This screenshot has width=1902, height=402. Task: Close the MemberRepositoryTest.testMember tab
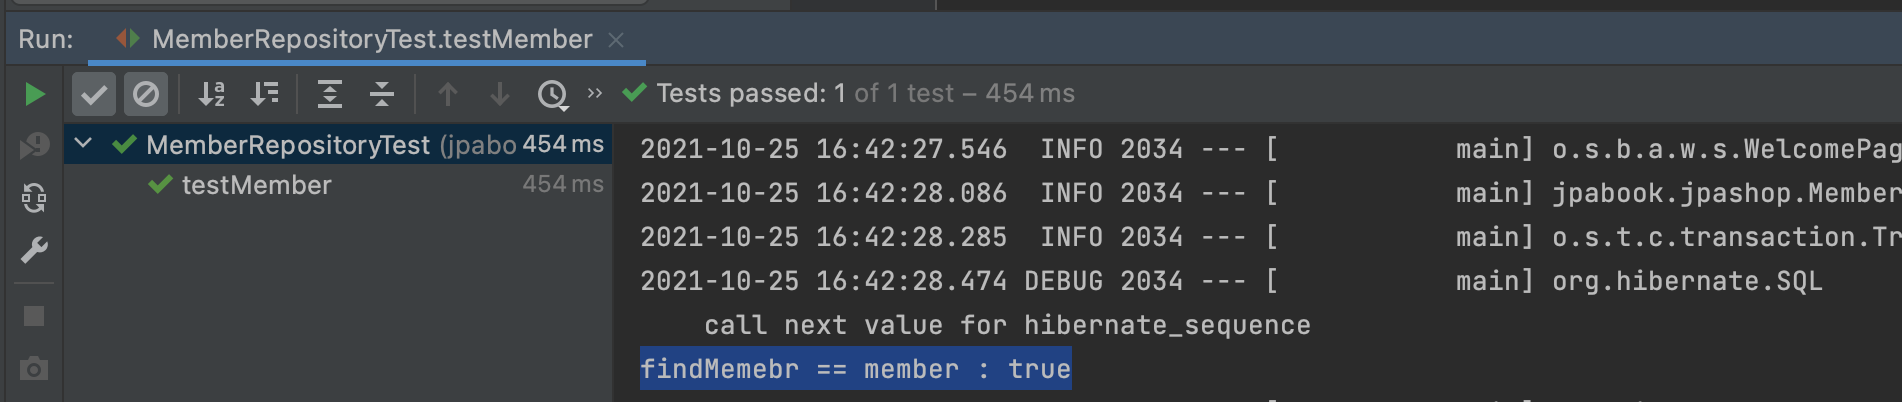tap(616, 40)
